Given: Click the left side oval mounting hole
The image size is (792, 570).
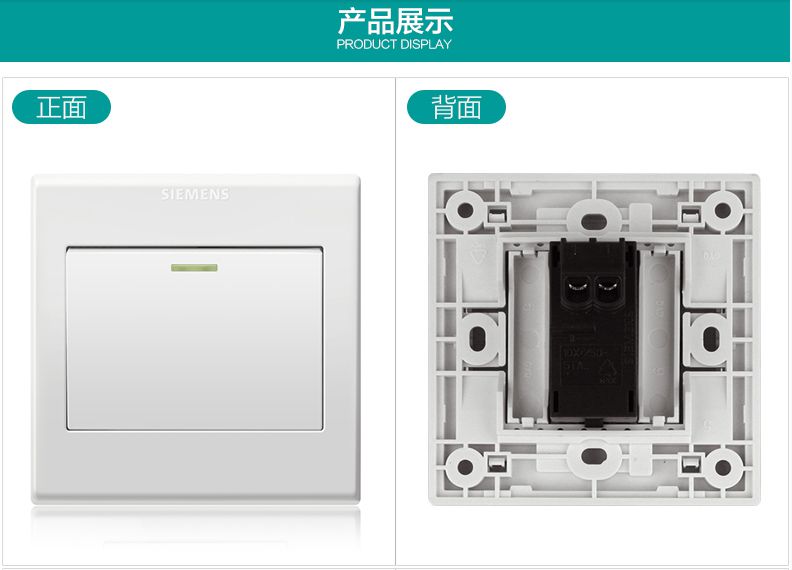Looking at the screenshot, I should click(477, 339).
